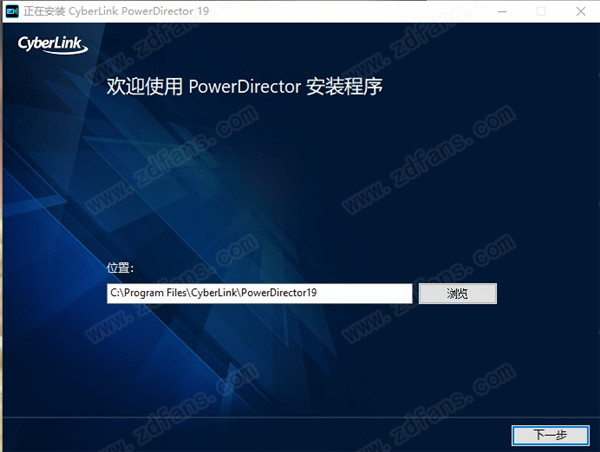This screenshot has width=600, height=452.
Task: Open folder browser with 浏览 button
Action: [x=458, y=294]
